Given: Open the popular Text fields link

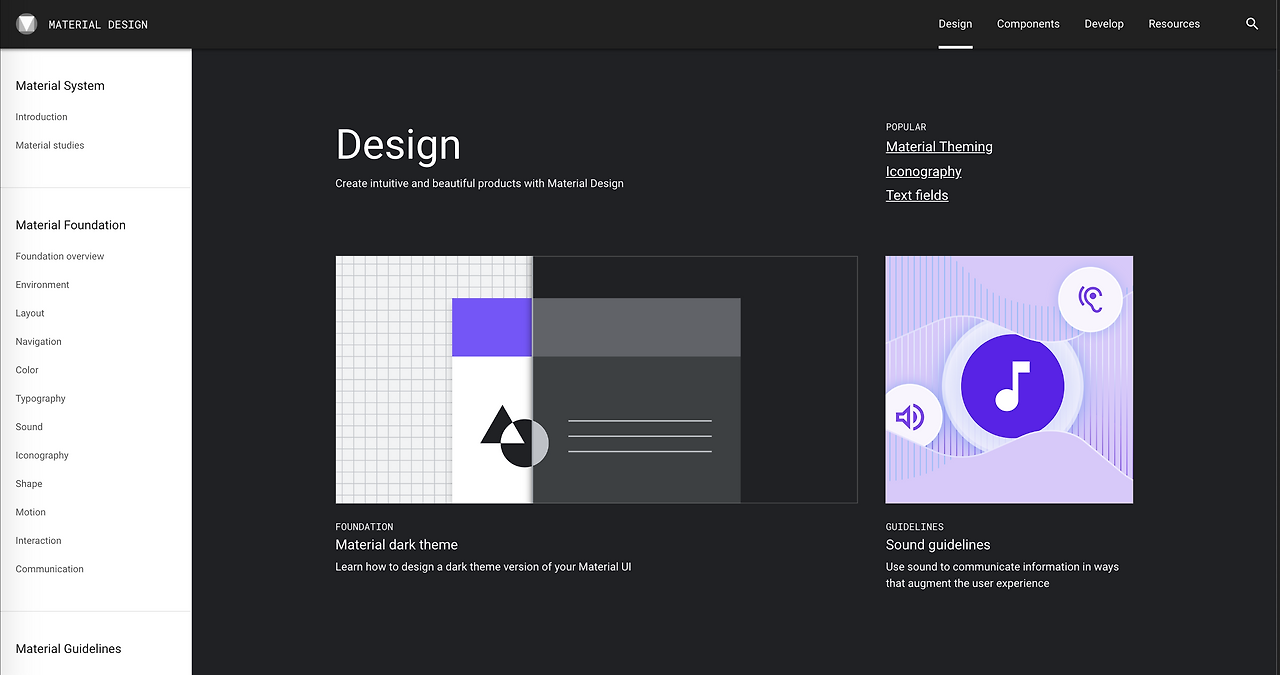Looking at the screenshot, I should click(917, 195).
